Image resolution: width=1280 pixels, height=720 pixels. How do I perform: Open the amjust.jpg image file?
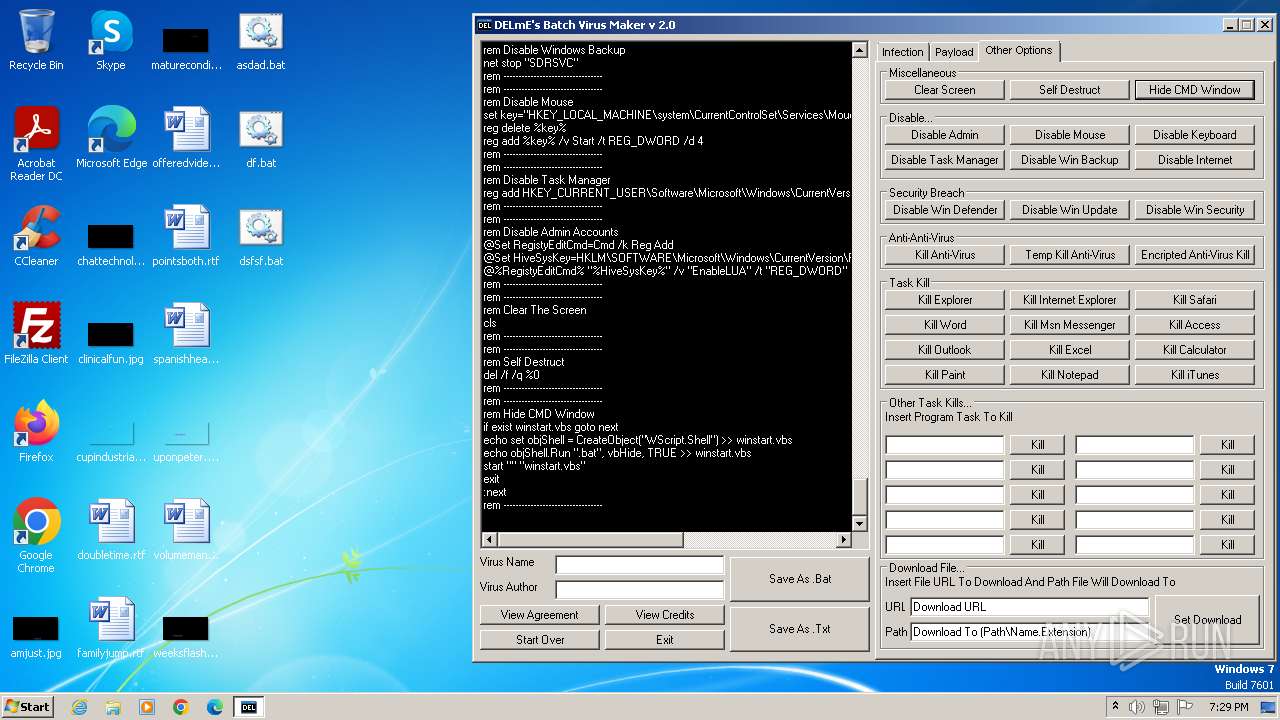tap(36, 634)
